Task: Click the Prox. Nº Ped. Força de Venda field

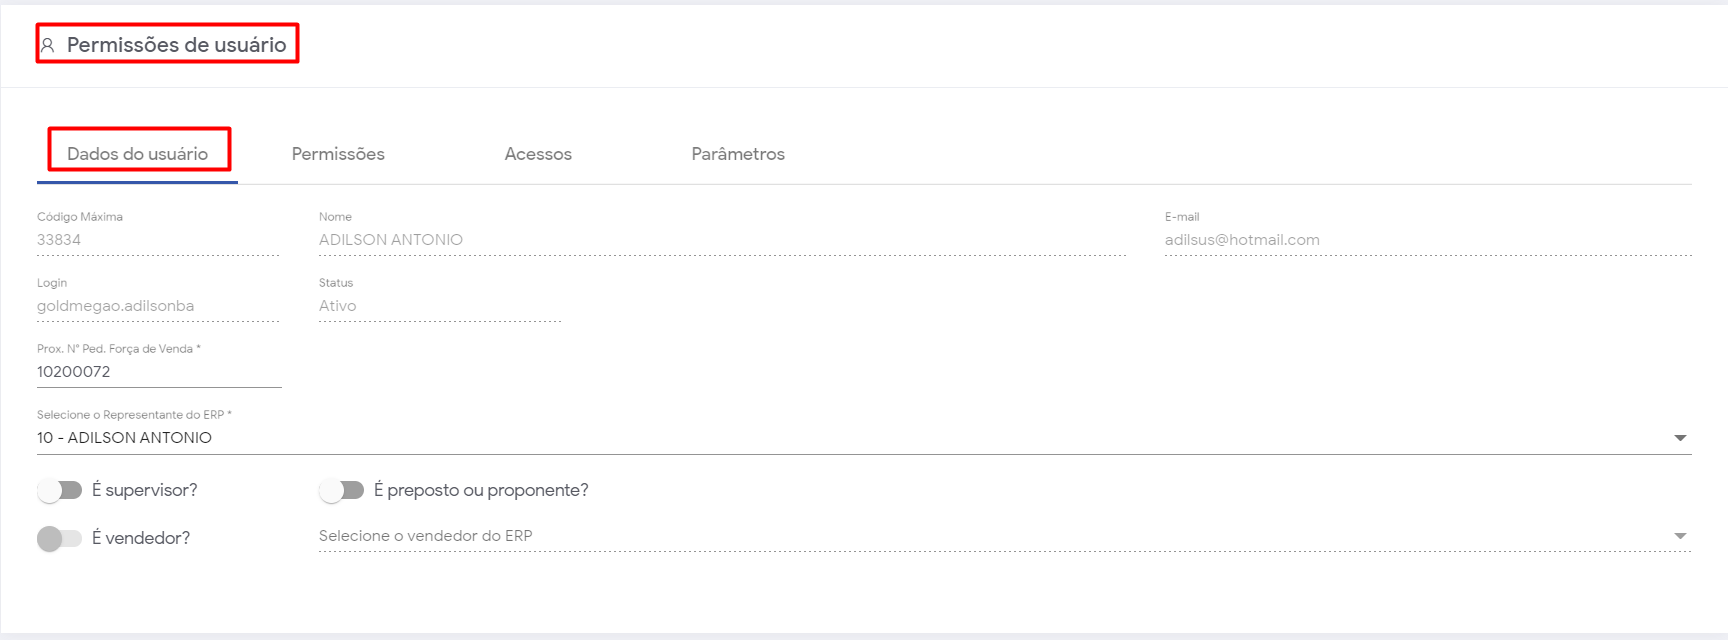Action: [158, 372]
